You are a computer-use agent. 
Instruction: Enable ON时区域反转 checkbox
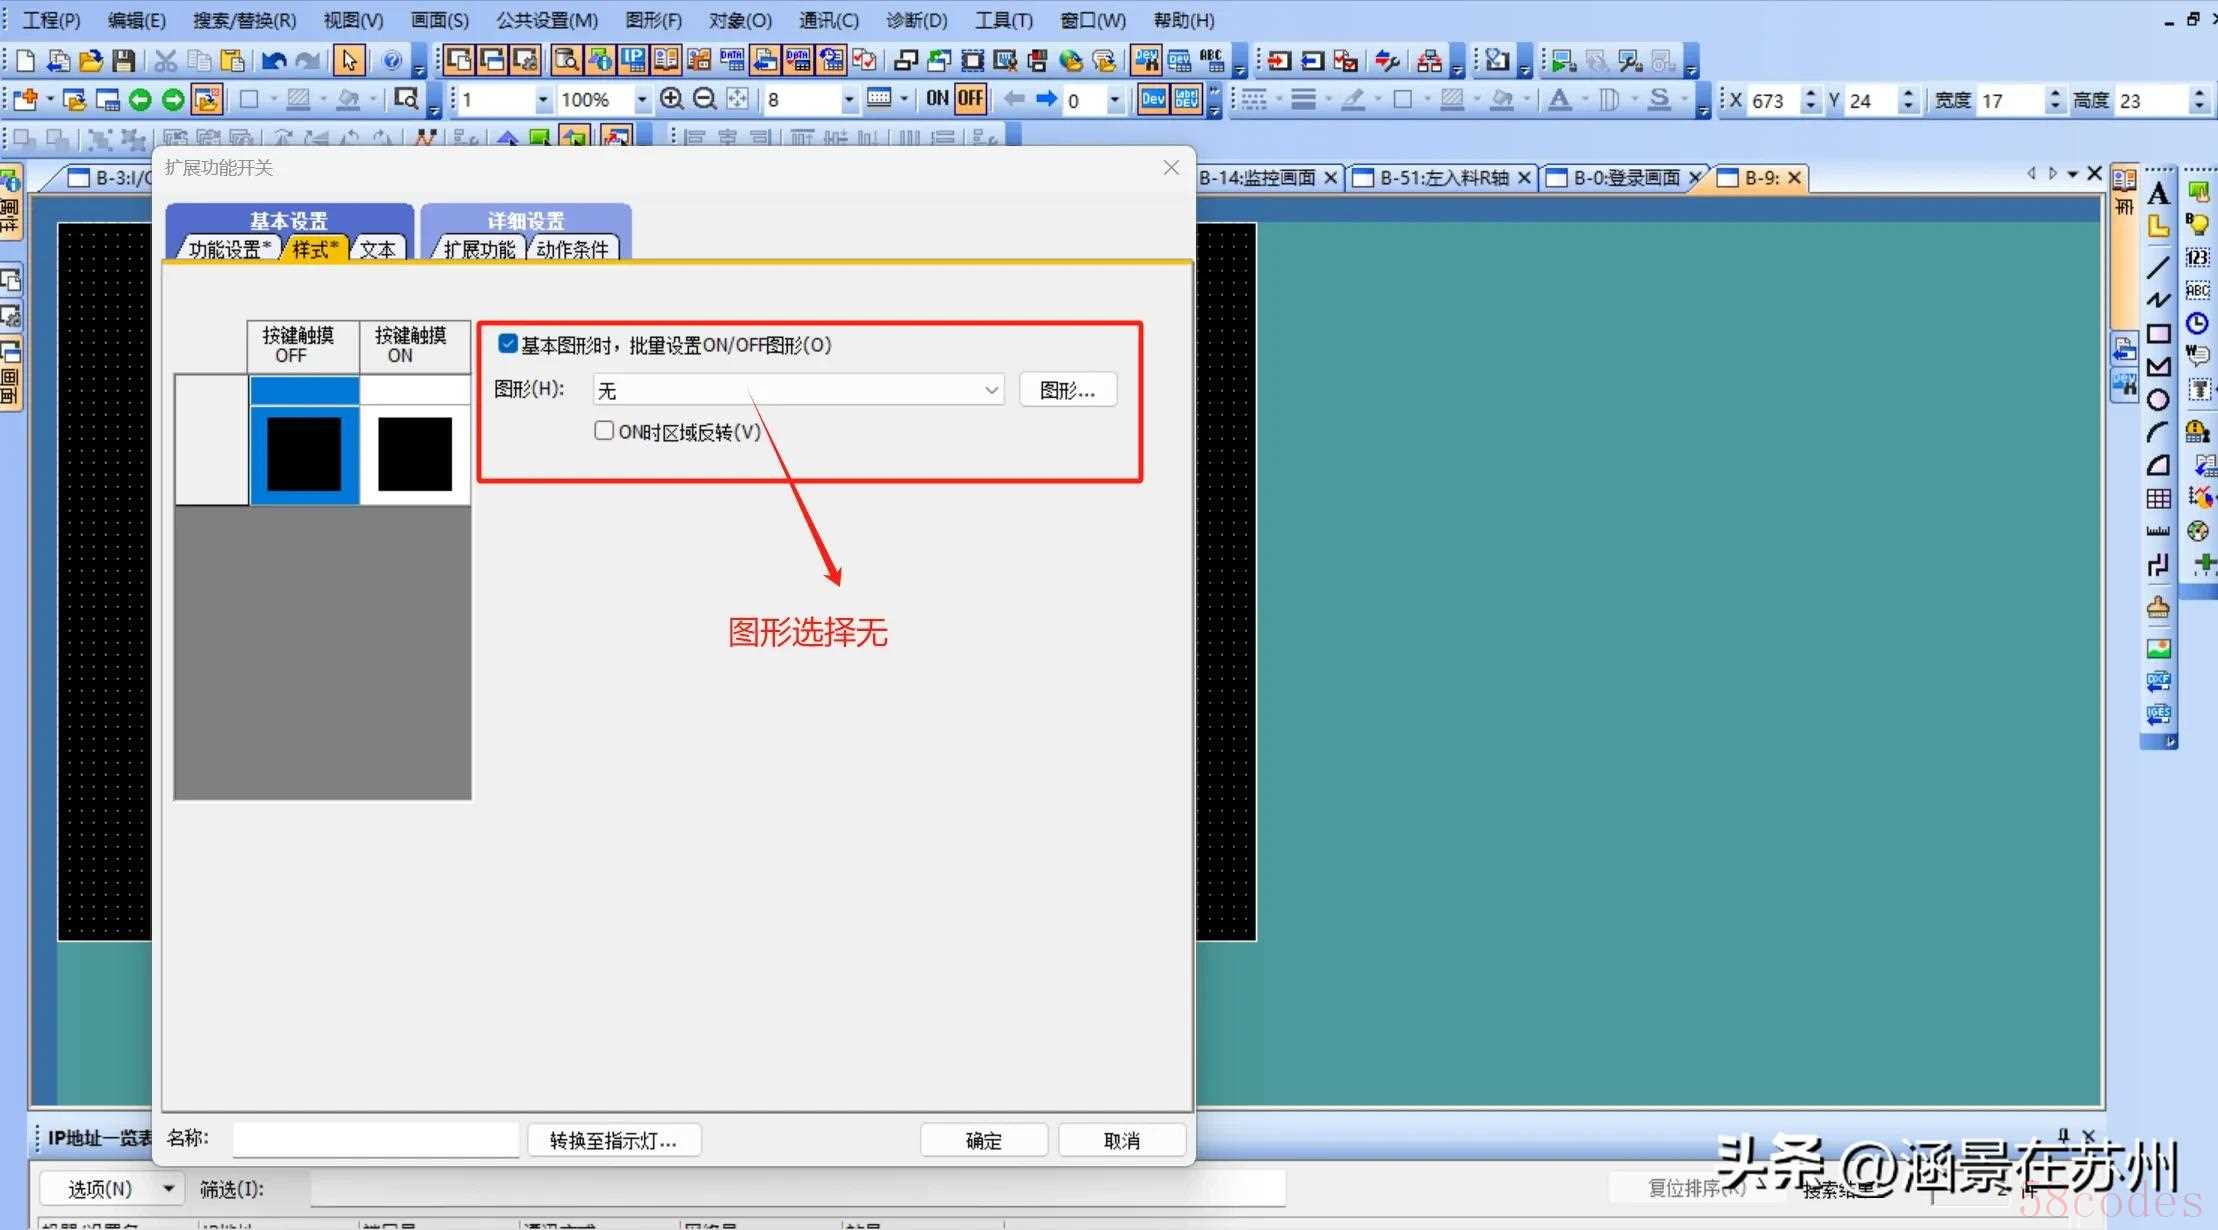[604, 431]
